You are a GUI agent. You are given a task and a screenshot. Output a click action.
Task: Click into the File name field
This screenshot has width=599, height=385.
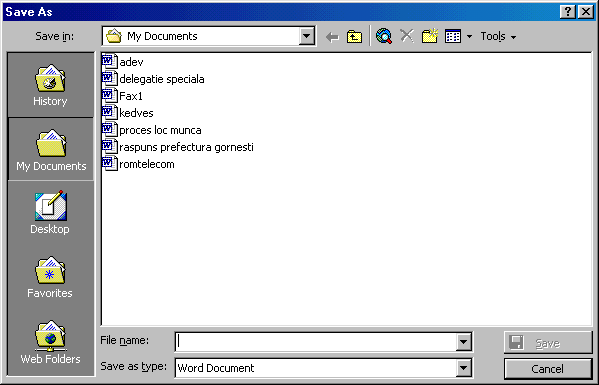pos(316,342)
